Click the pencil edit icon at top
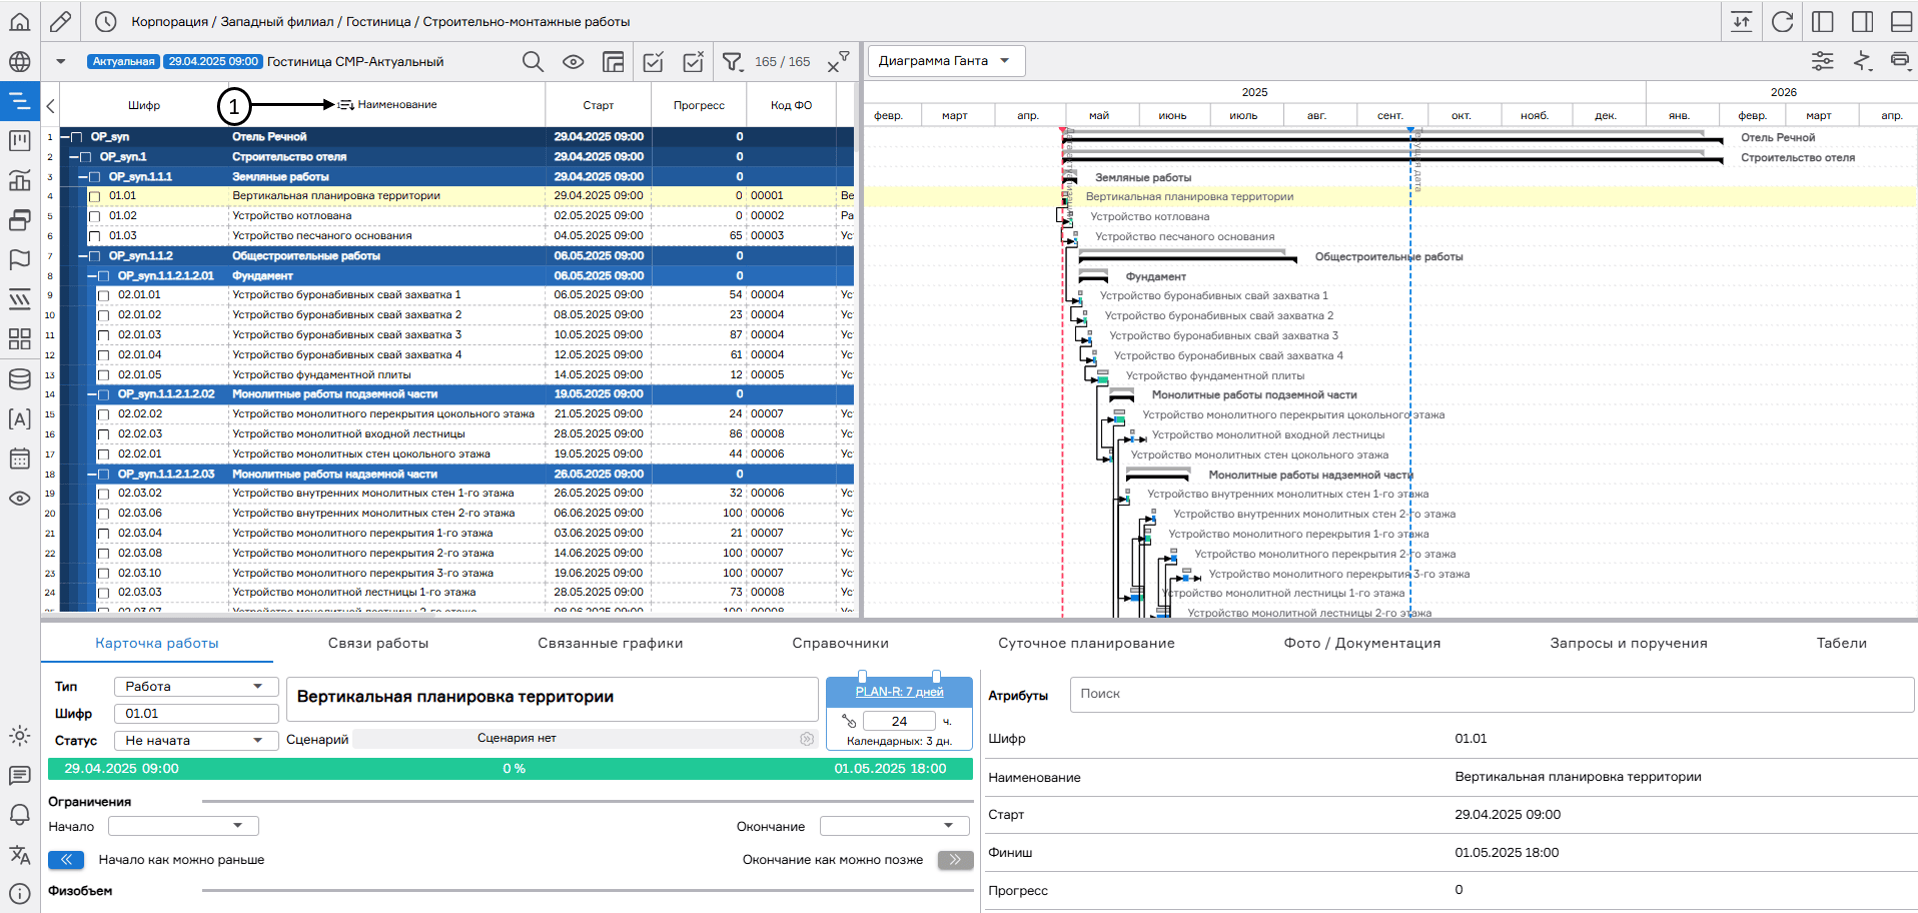The height and width of the screenshot is (913, 1918). 60,22
